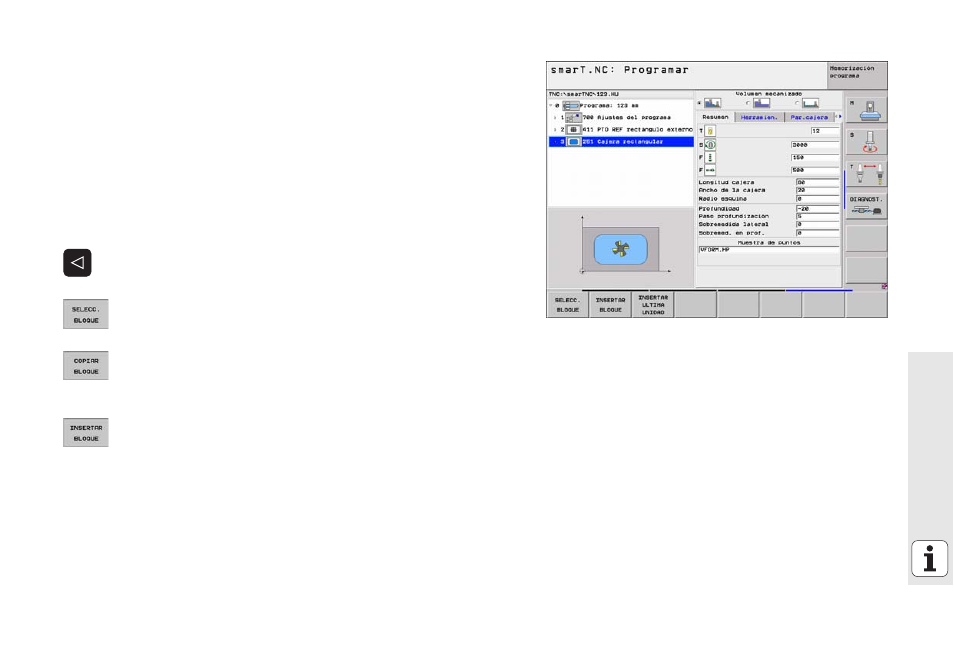
Task: Click the Profundidad input field
Action: click(x=818, y=209)
